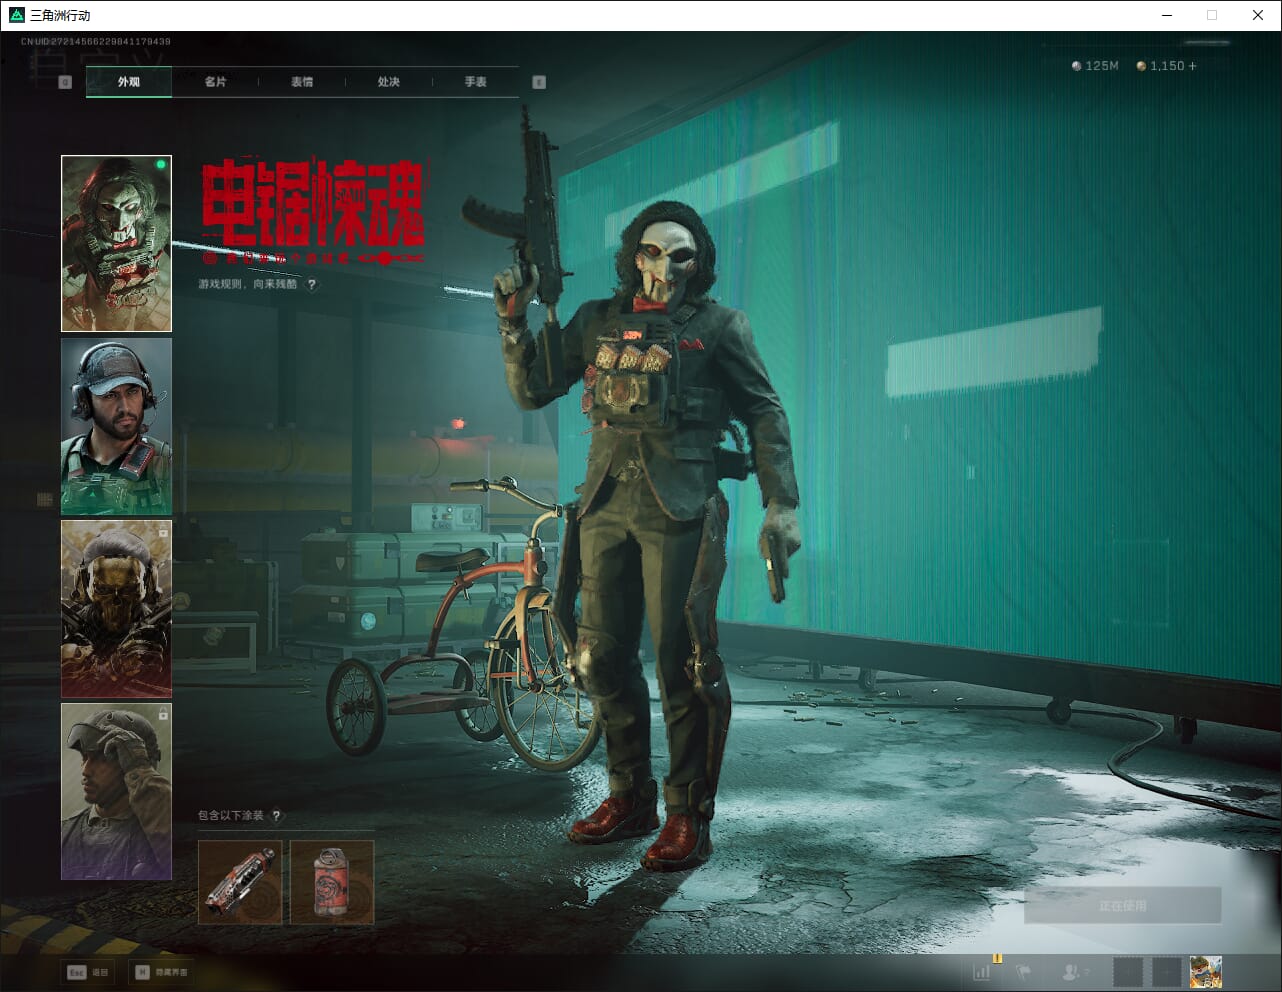Open the bar chart stats icon

tap(982, 971)
